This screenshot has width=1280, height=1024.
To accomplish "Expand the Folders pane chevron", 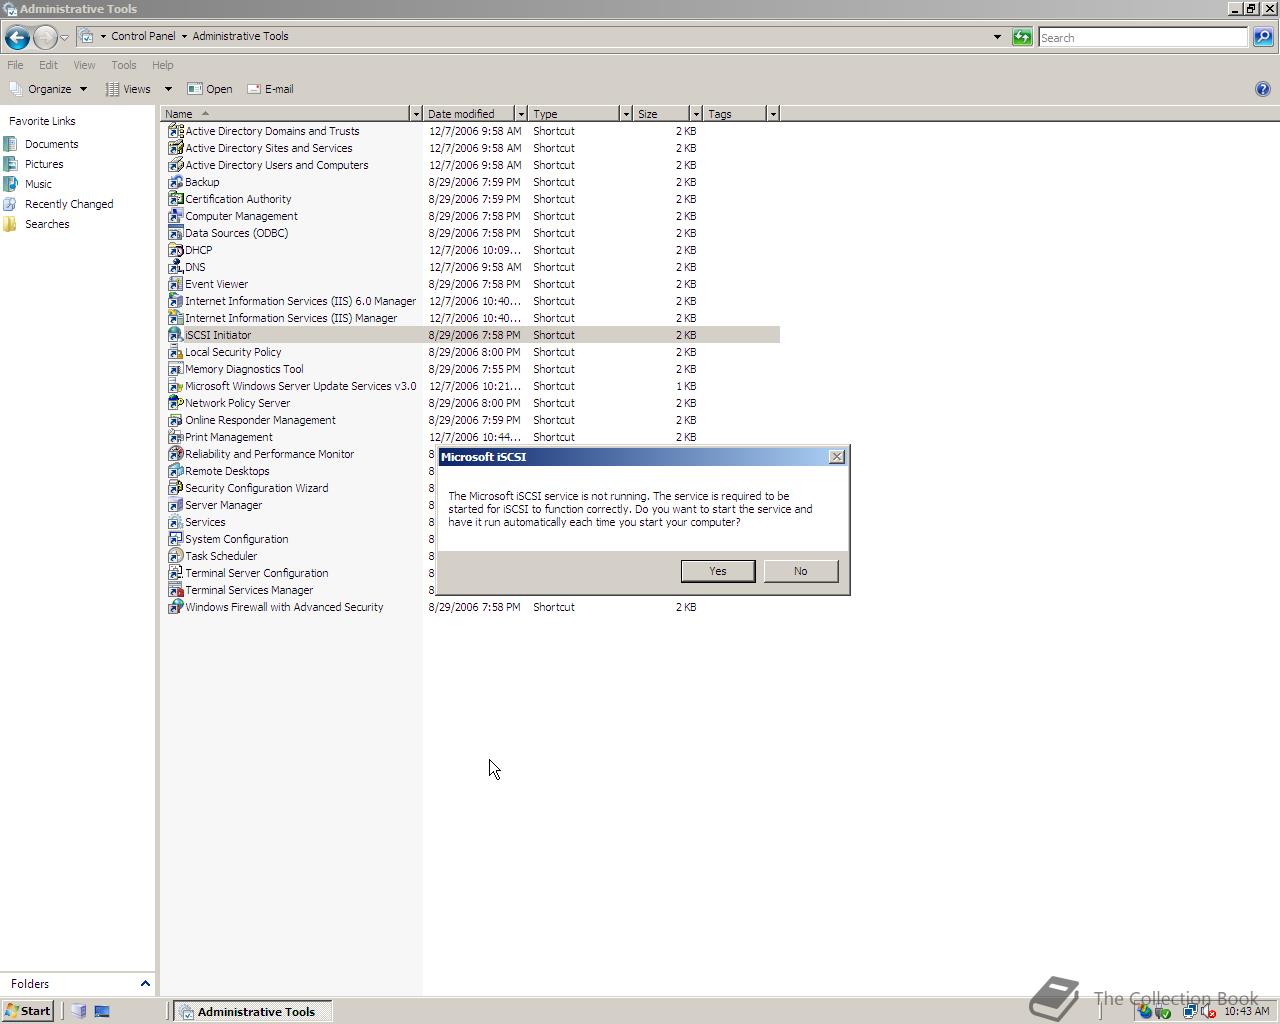I will tap(145, 984).
